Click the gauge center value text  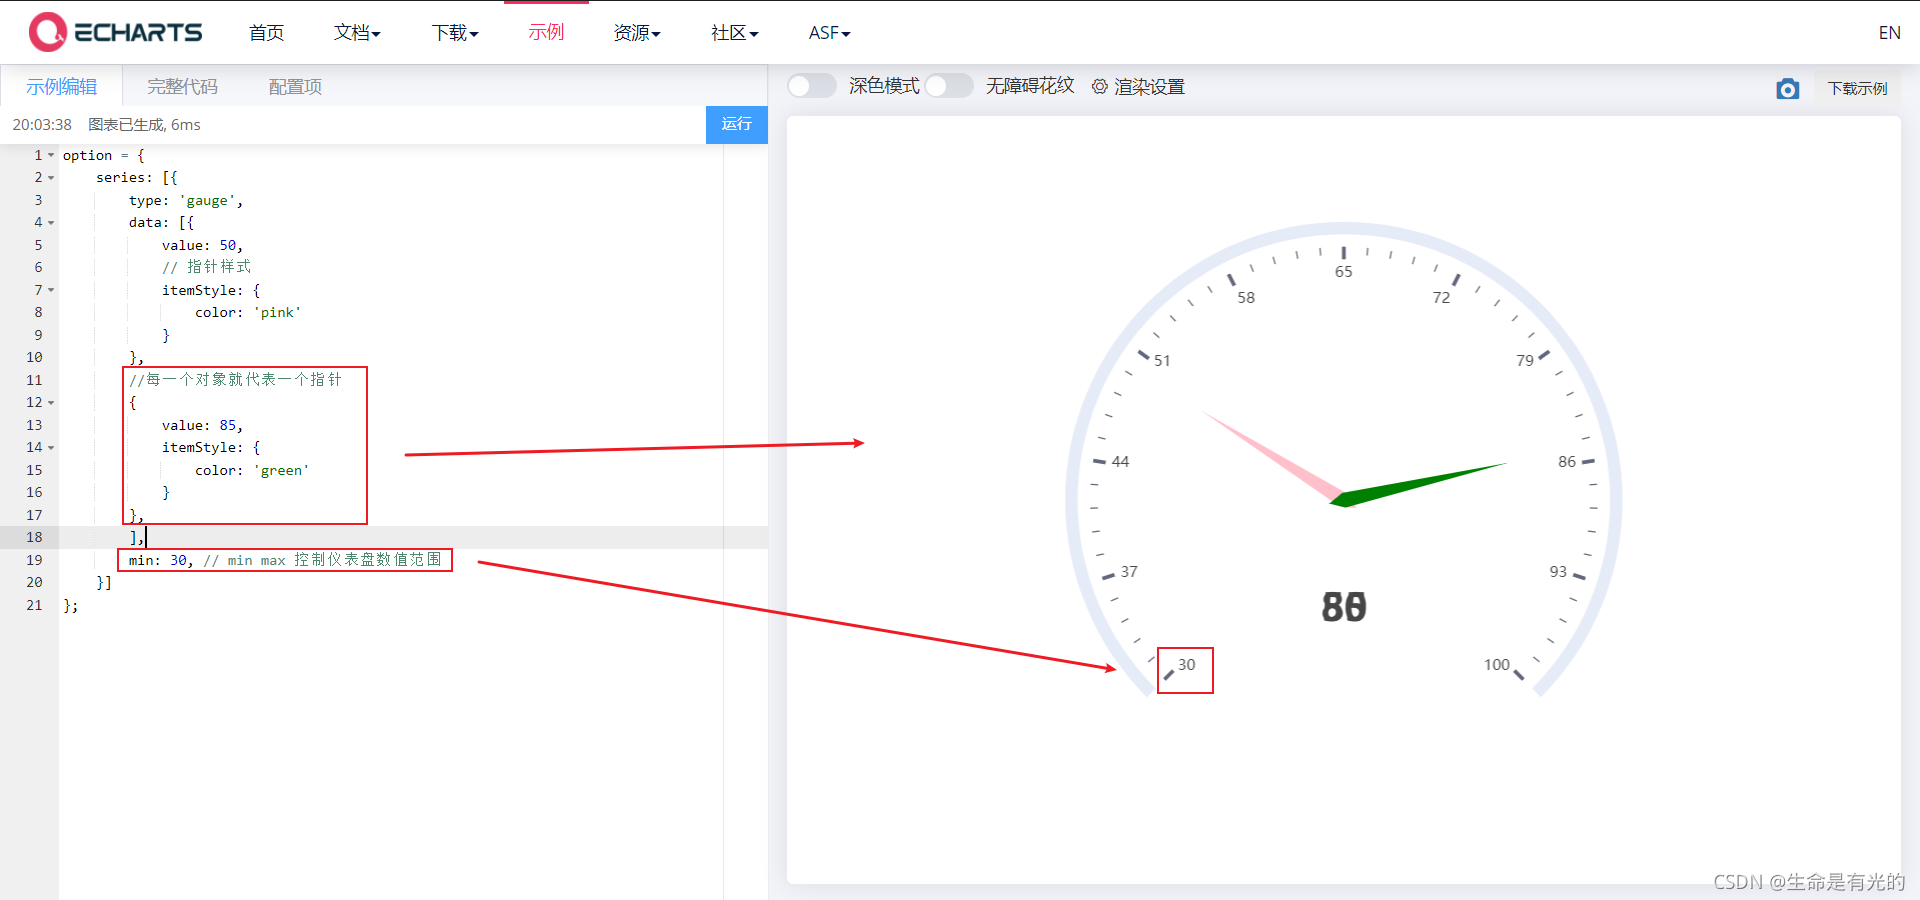pos(1344,607)
